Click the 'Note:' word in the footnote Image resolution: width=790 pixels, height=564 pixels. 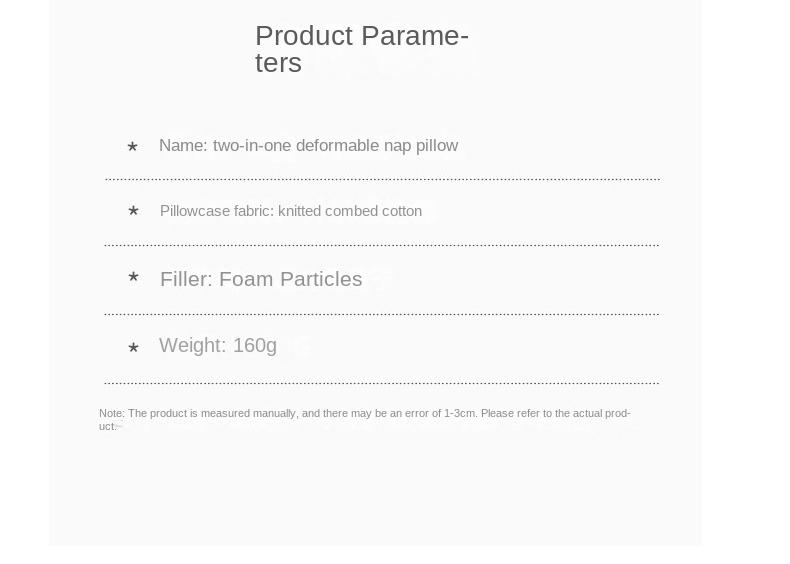[x=112, y=413]
